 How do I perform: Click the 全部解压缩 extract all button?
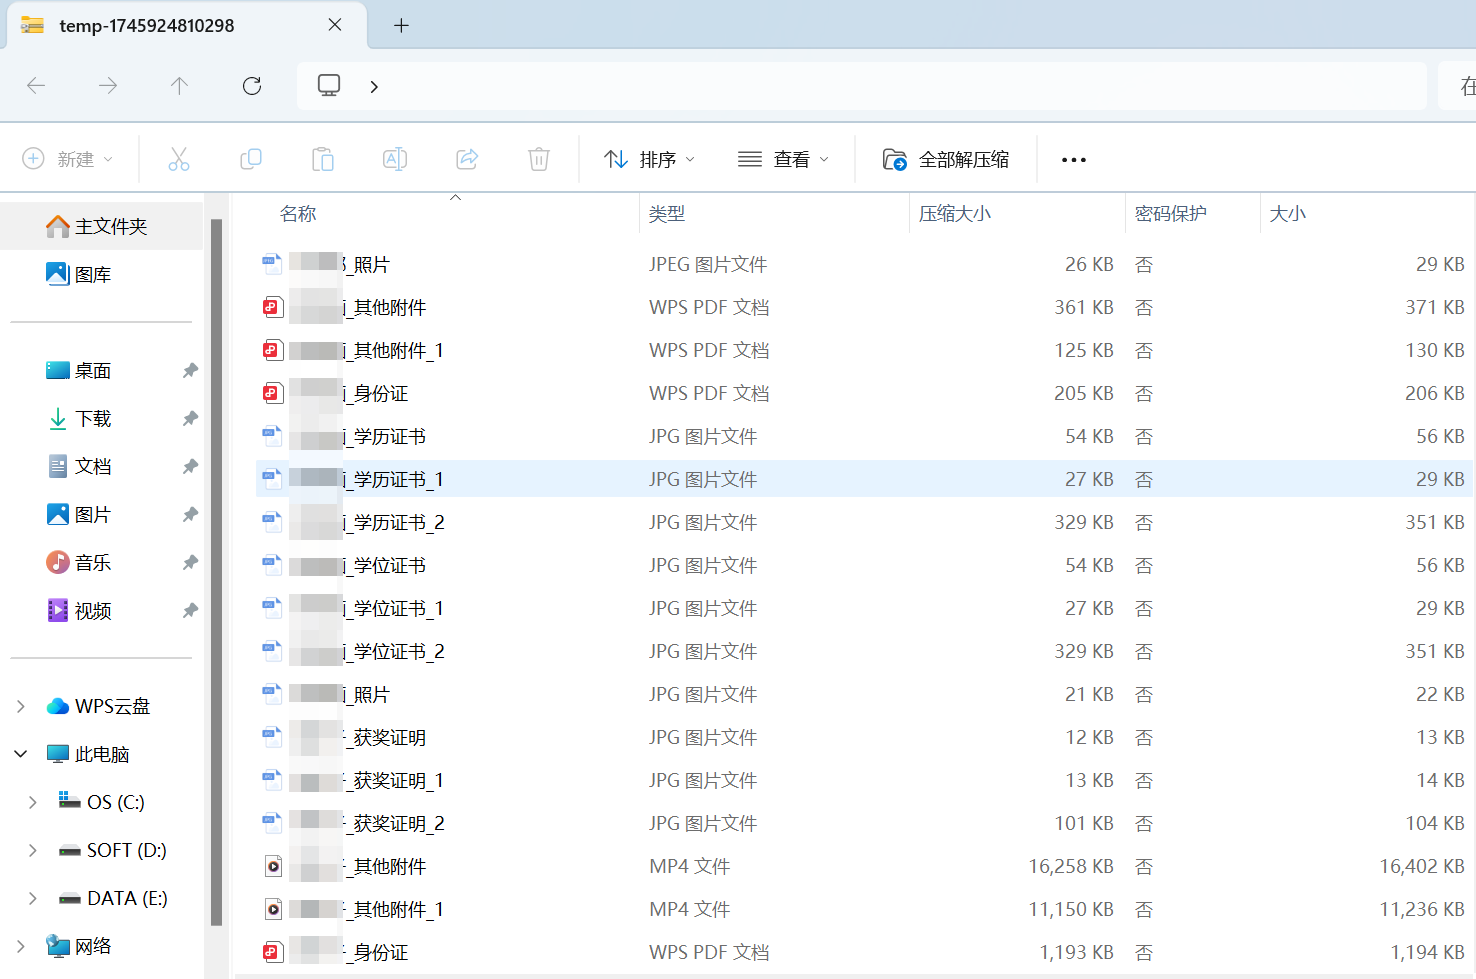[x=946, y=159]
